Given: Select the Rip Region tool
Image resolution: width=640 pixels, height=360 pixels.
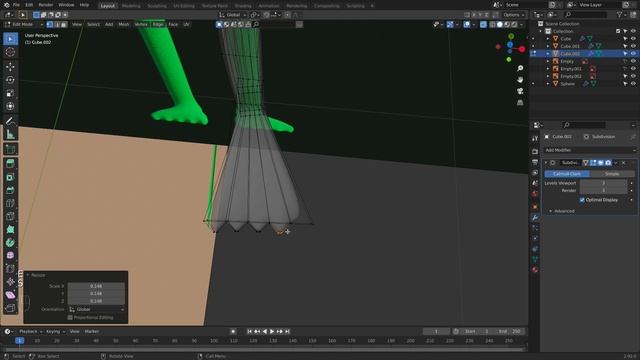Looking at the screenshot, I should pos(10,308).
